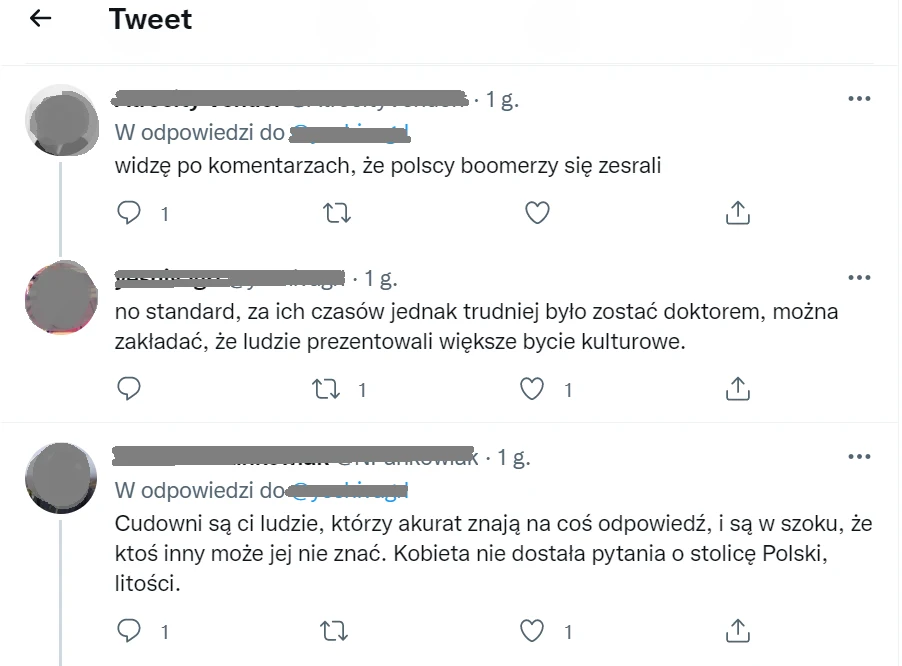This screenshot has height=666, width=902.
Task: Open the reply dialog for the boomer tweet
Action: [129, 212]
